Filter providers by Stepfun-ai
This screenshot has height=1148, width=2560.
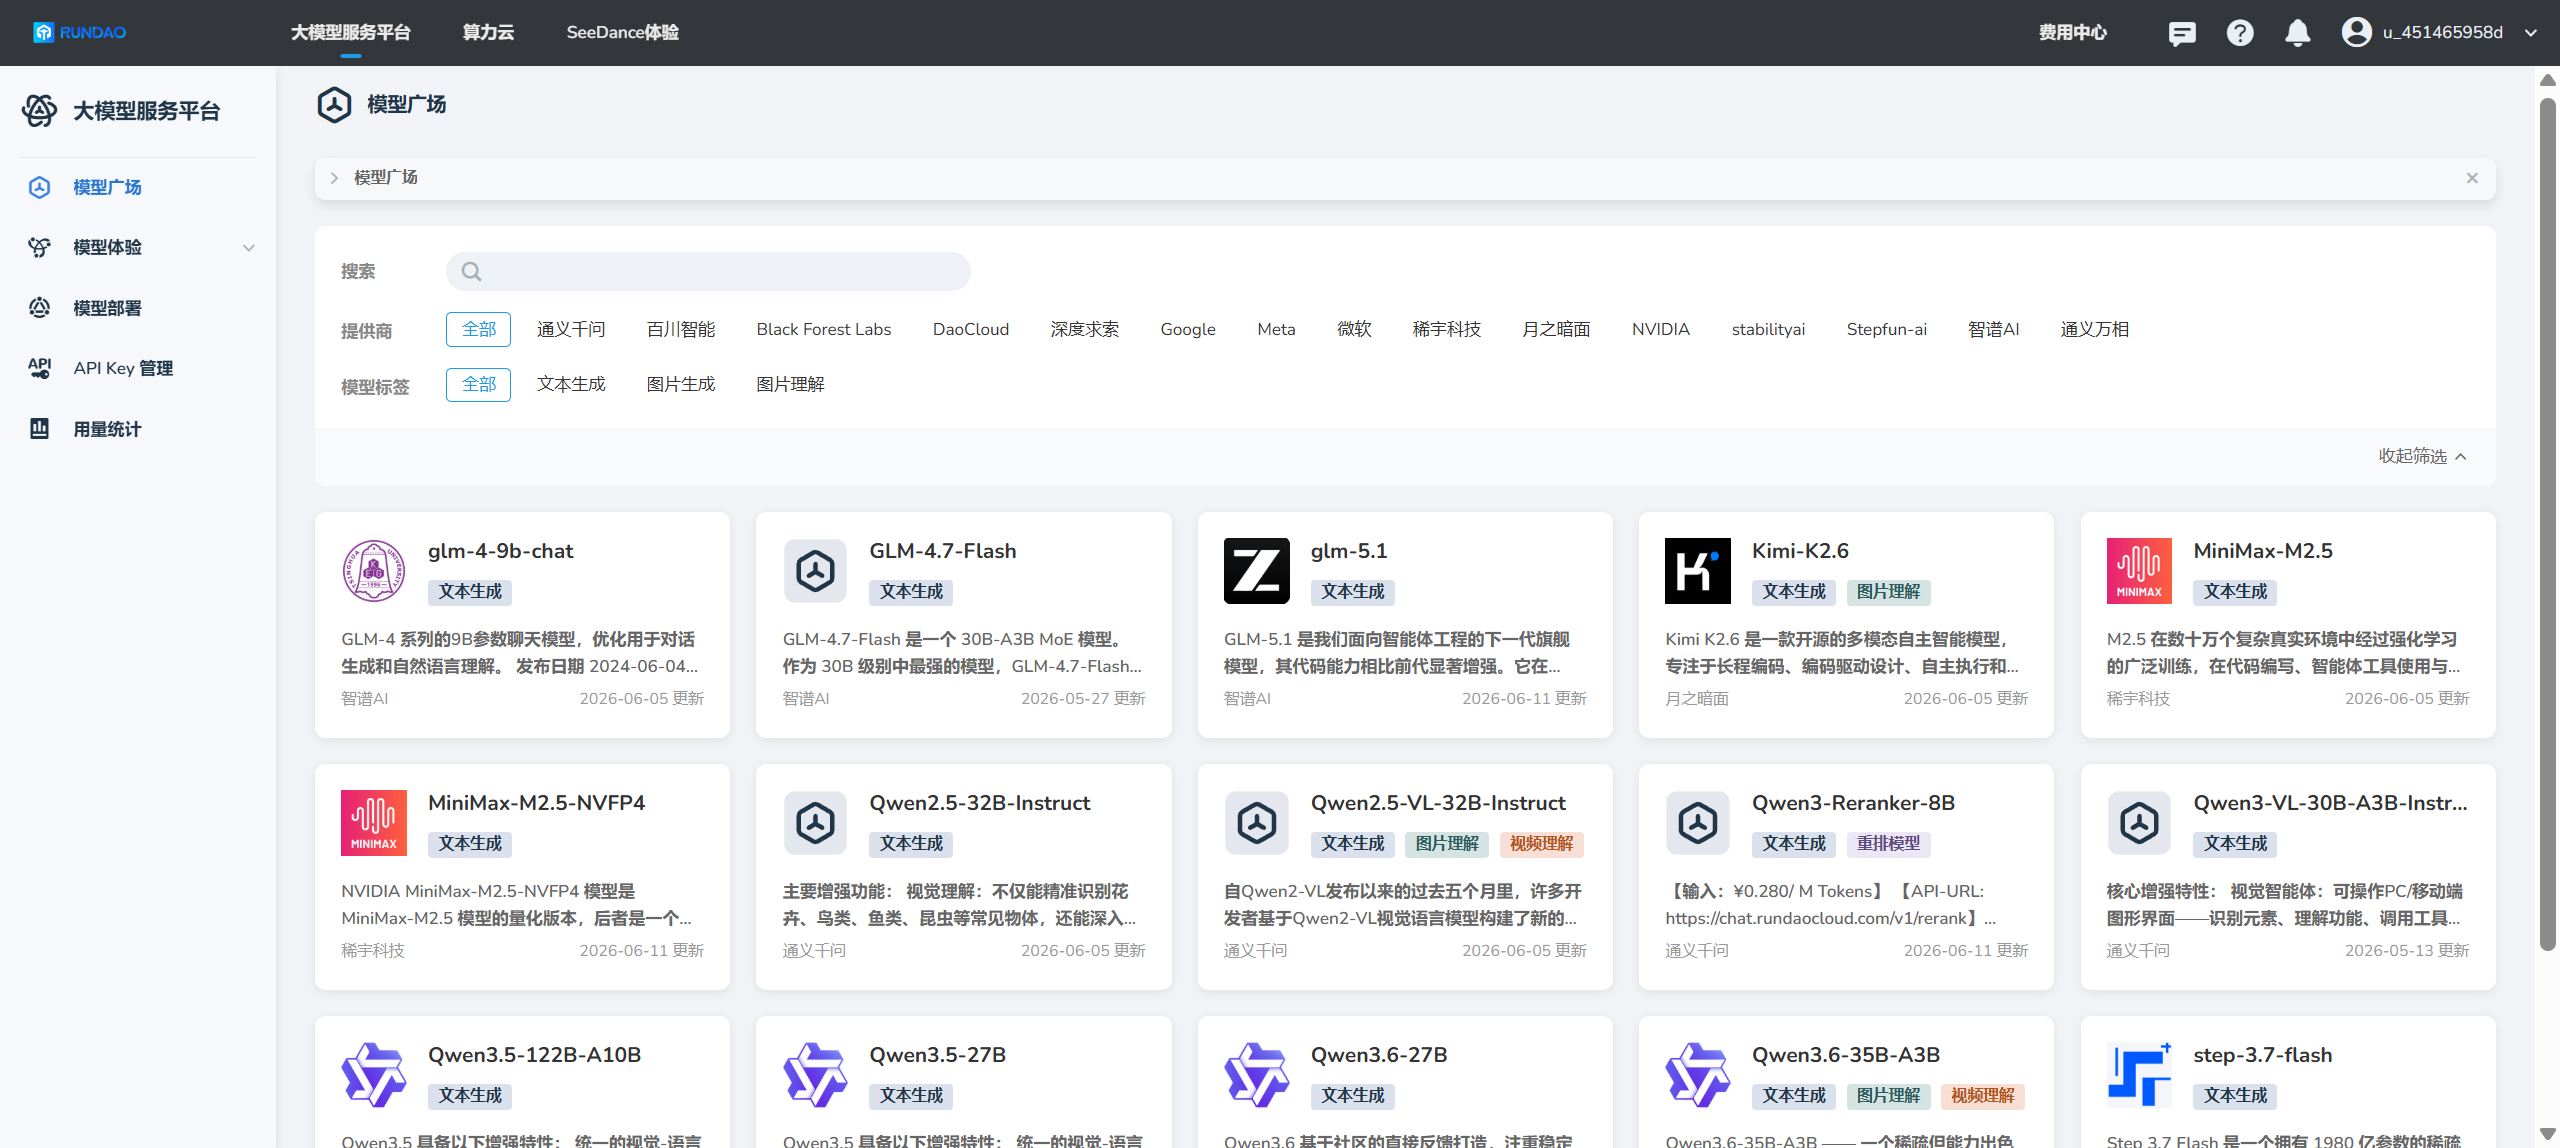tap(1886, 329)
